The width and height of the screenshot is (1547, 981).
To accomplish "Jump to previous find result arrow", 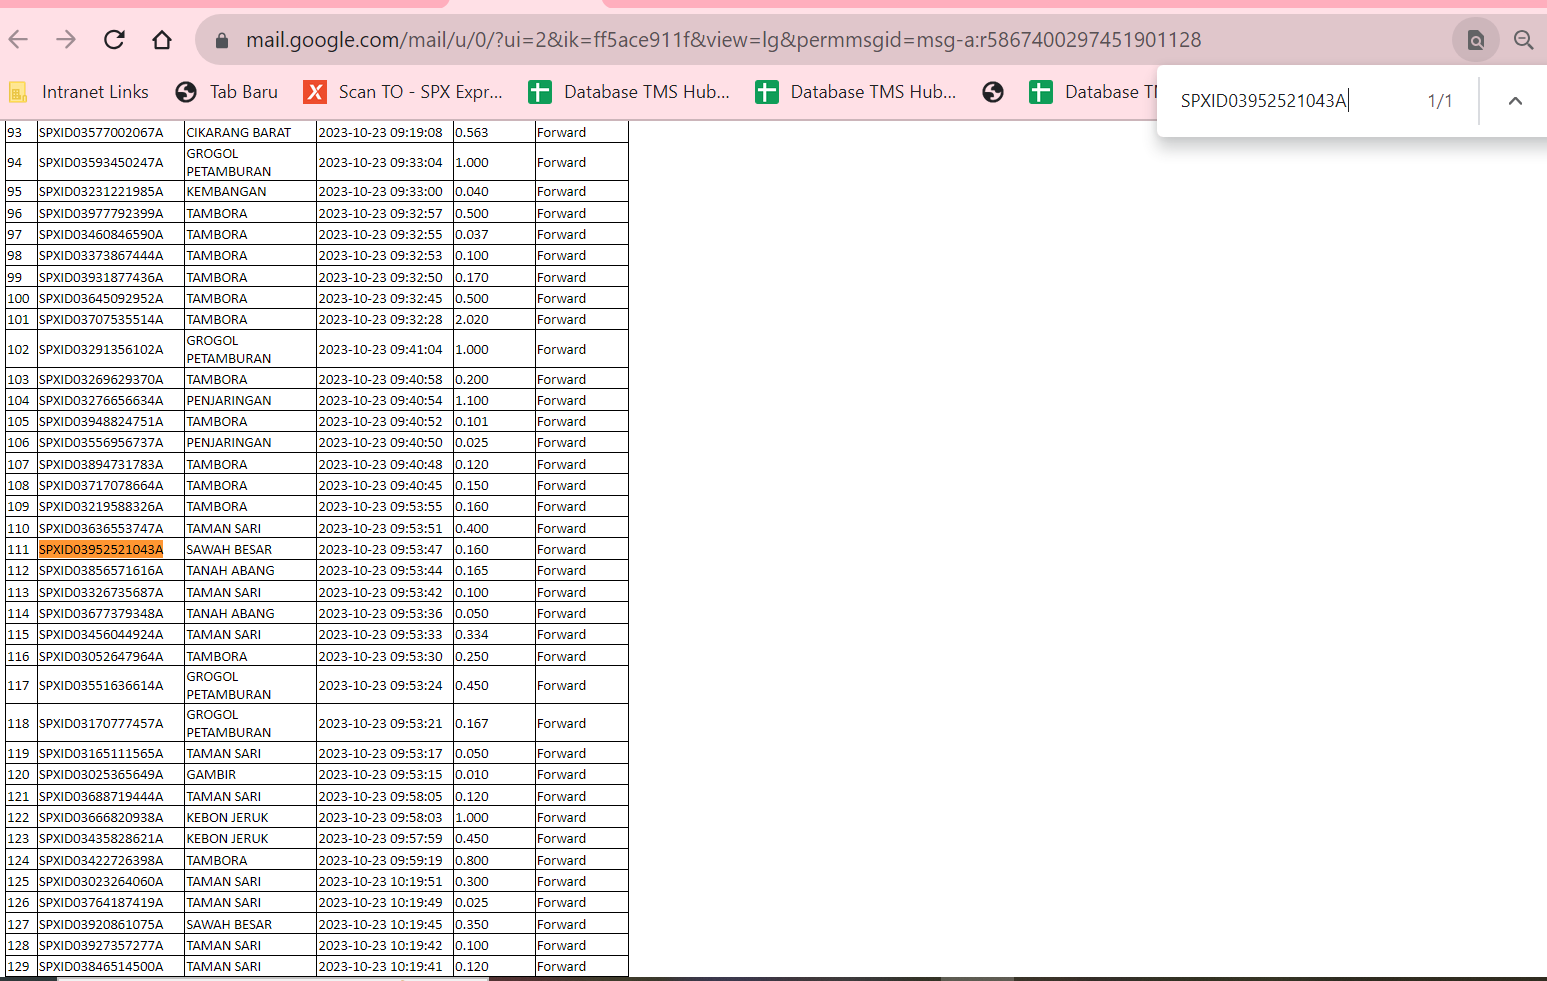I will (x=1515, y=101).
